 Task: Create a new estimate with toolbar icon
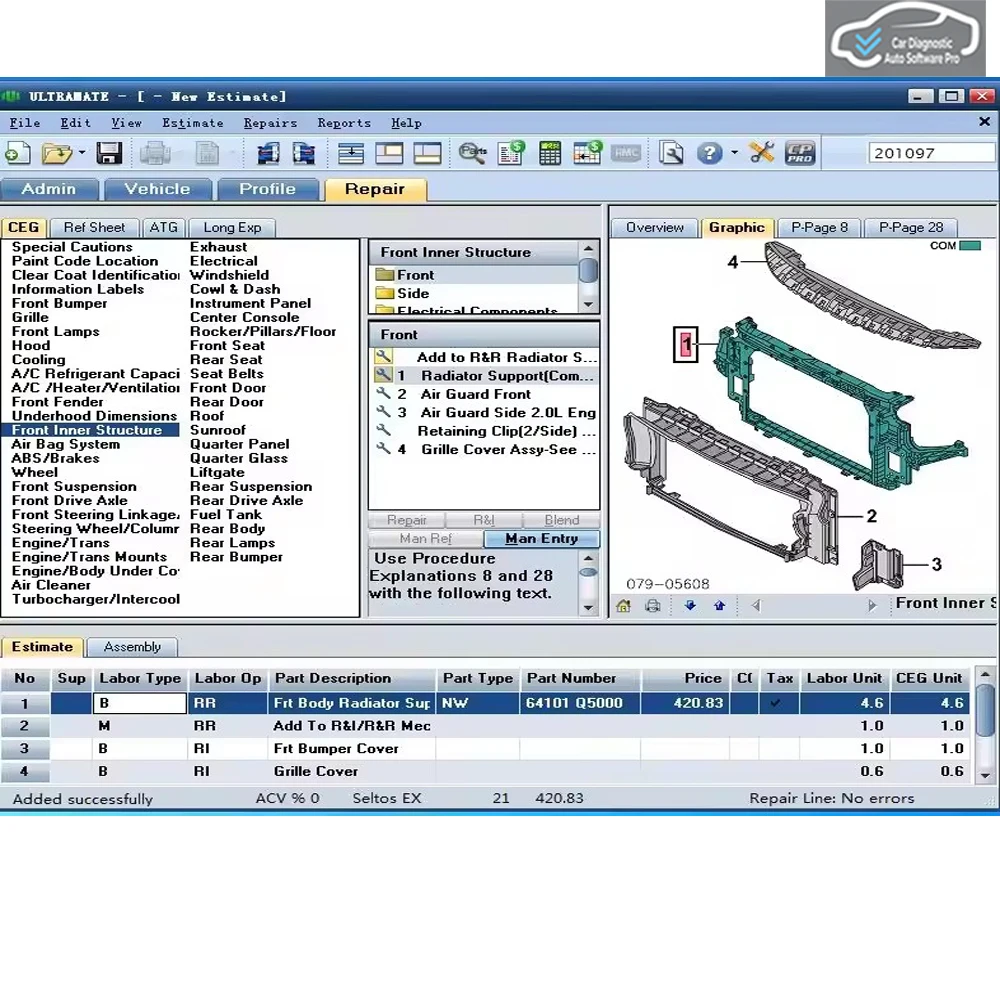coord(17,153)
